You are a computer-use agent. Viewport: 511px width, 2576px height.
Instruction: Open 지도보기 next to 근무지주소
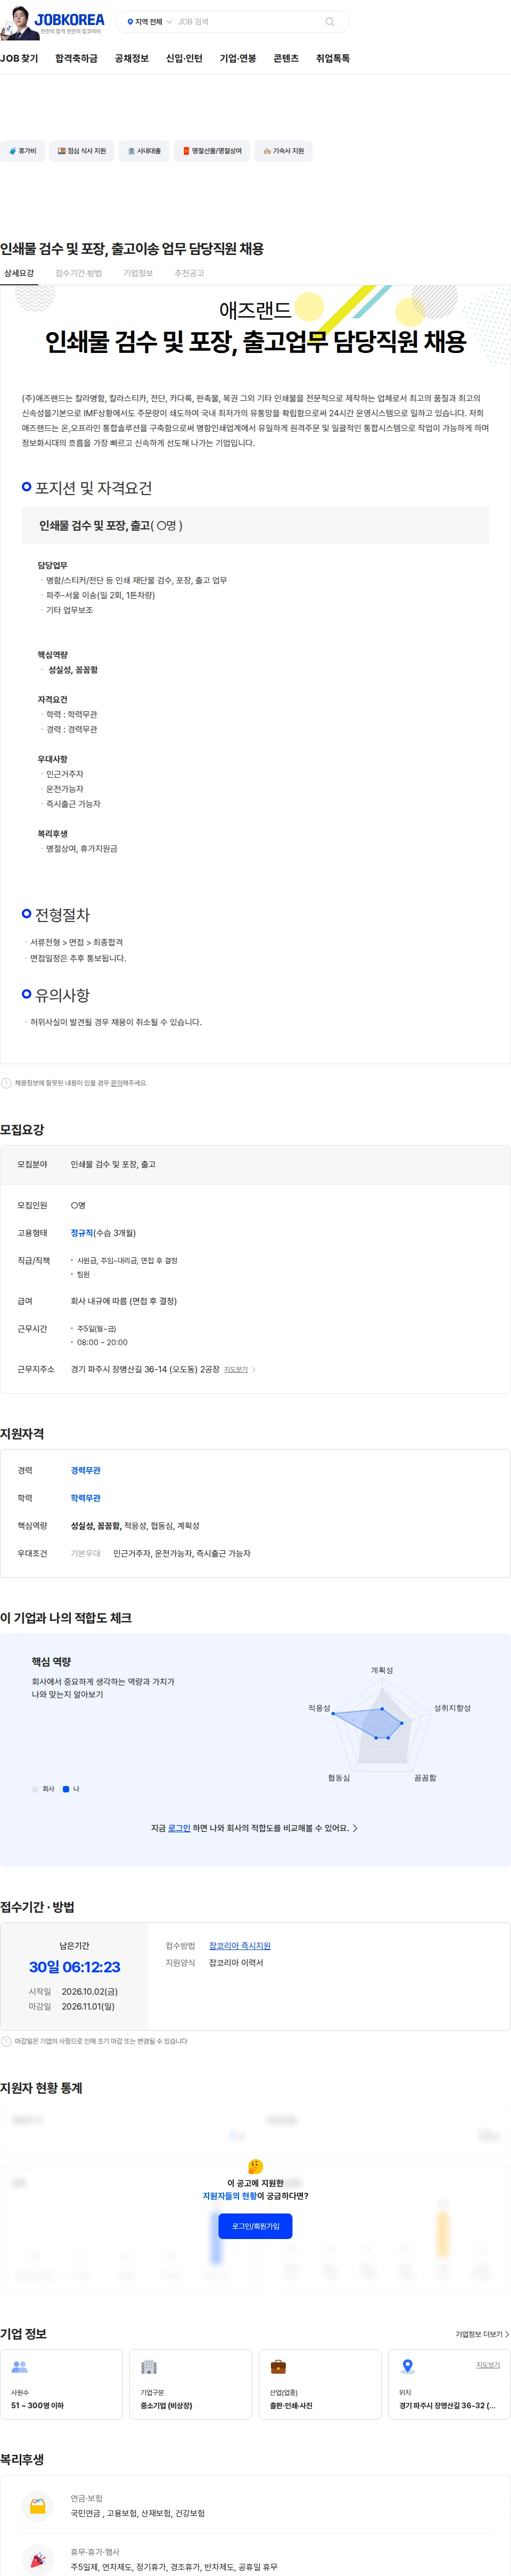coord(239,1369)
